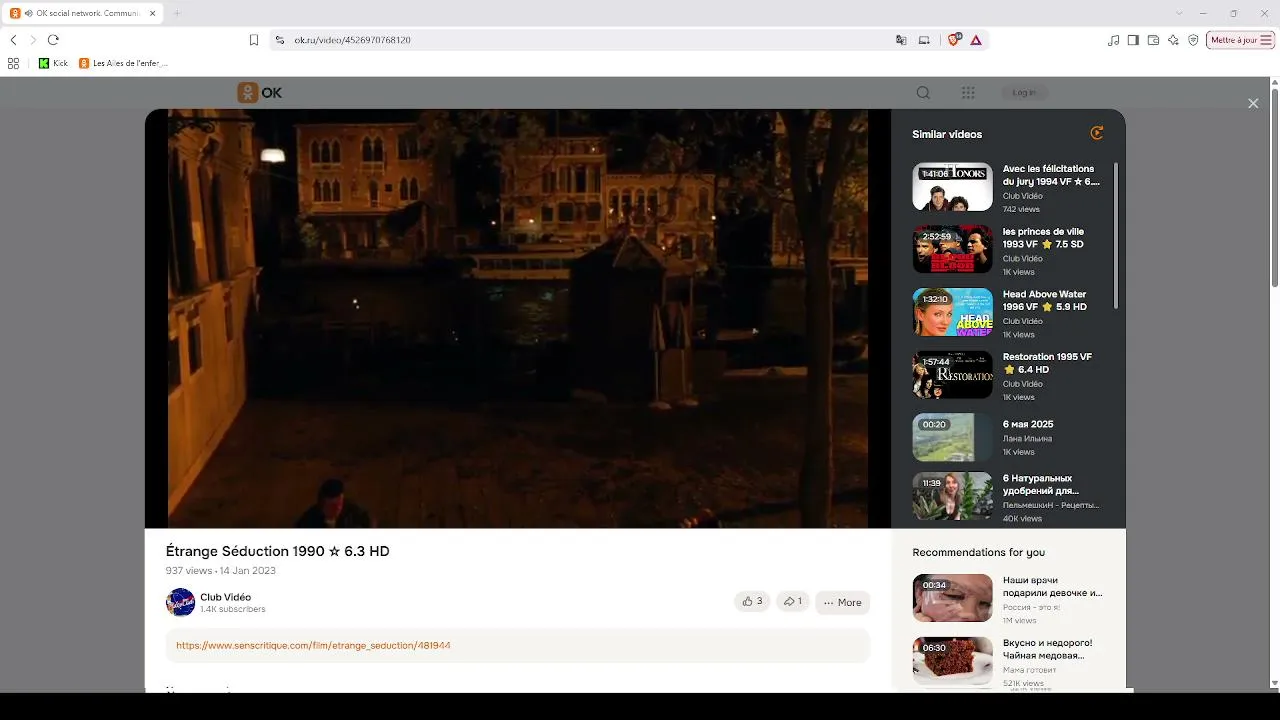Click title les princes de ville 1993 VF
The height and width of the screenshot is (720, 1280).
(1043, 238)
